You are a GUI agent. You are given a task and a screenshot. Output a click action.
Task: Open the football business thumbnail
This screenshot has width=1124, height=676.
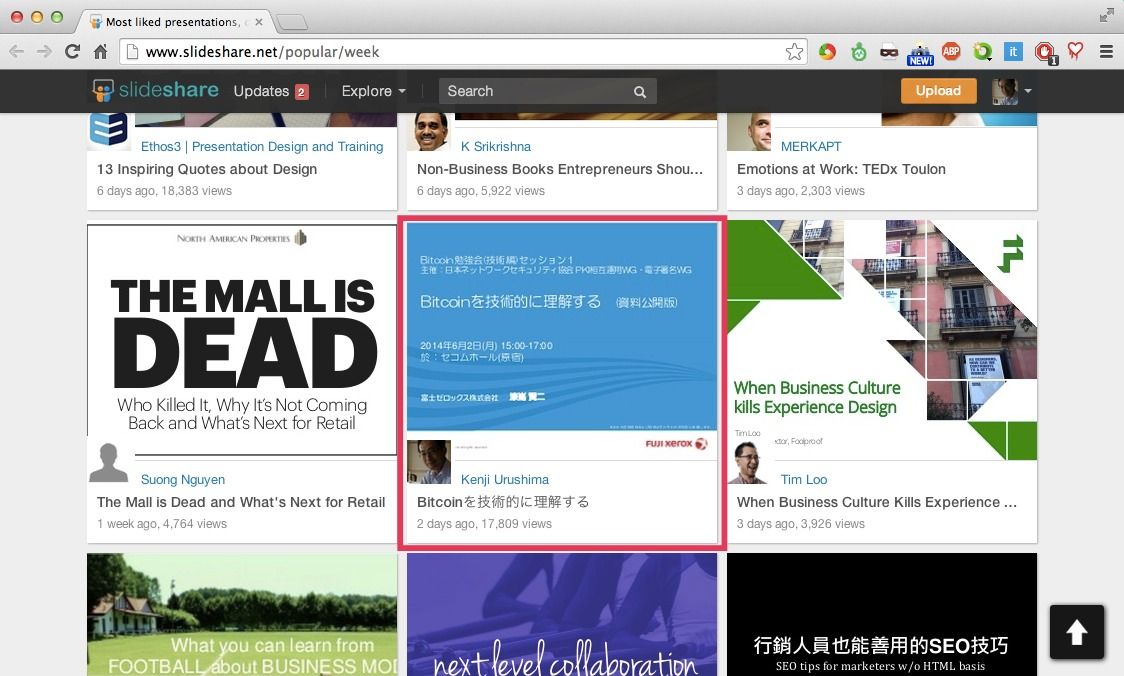(242, 614)
